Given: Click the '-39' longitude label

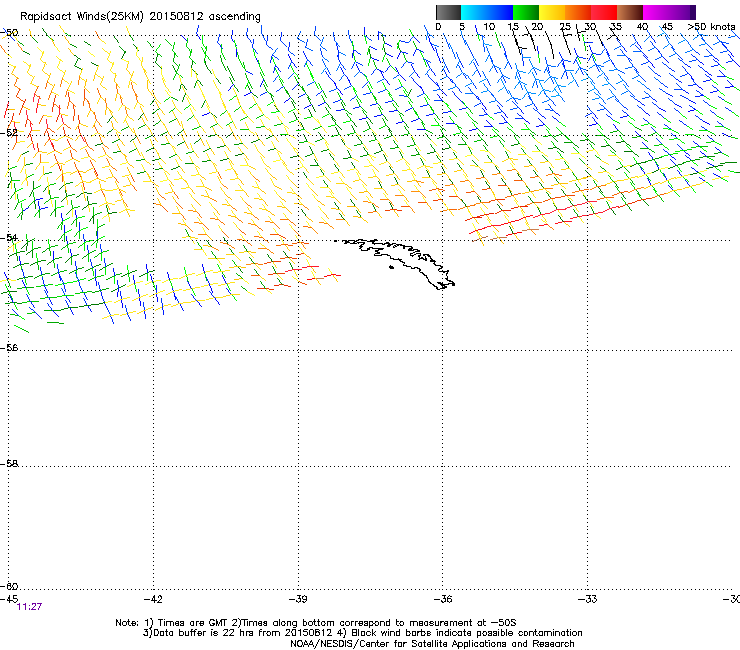Looking at the screenshot, I should tap(298, 599).
